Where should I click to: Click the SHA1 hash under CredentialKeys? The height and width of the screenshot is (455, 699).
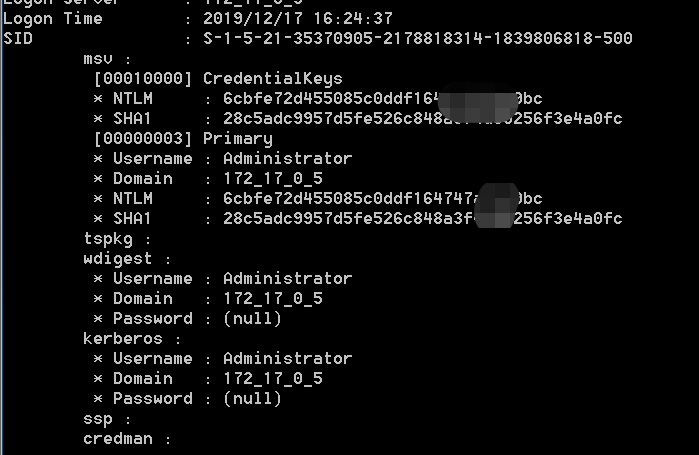coord(423,119)
